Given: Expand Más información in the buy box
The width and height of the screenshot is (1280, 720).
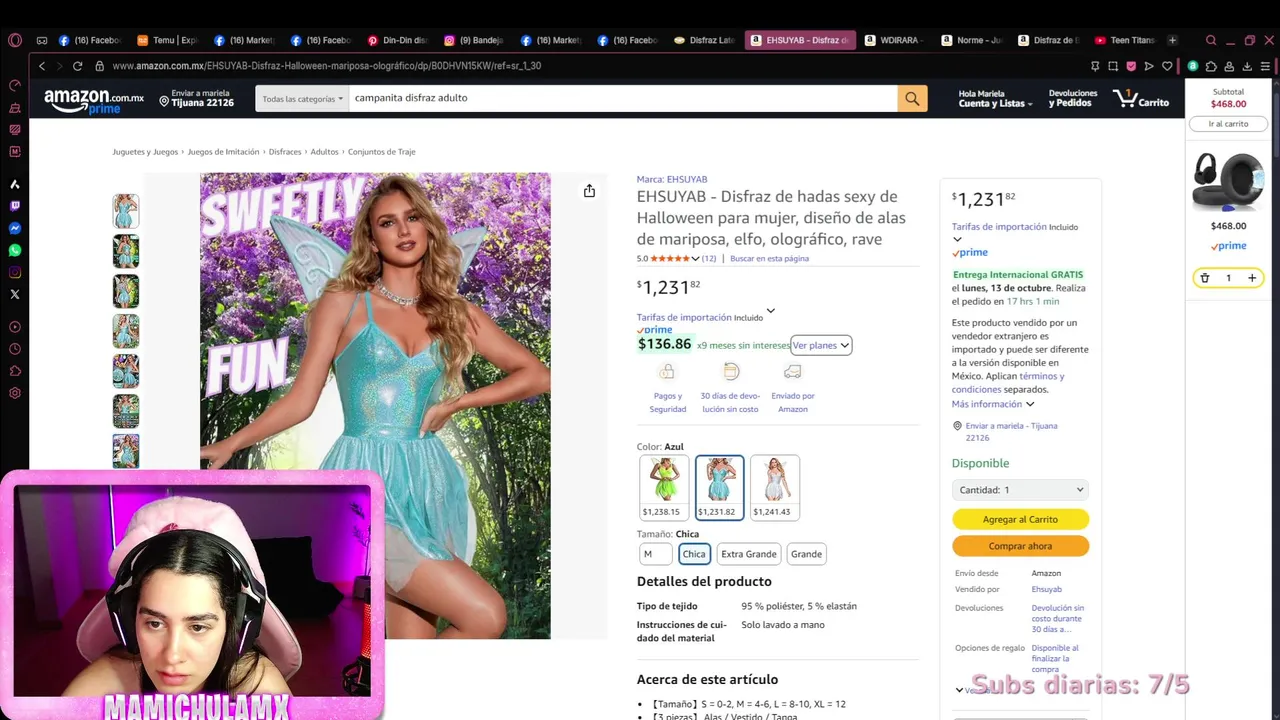Looking at the screenshot, I should click(992, 404).
